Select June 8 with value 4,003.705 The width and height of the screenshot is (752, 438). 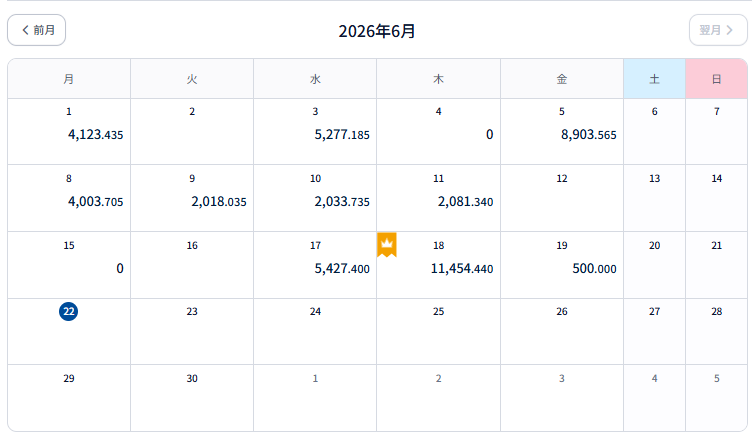69,198
